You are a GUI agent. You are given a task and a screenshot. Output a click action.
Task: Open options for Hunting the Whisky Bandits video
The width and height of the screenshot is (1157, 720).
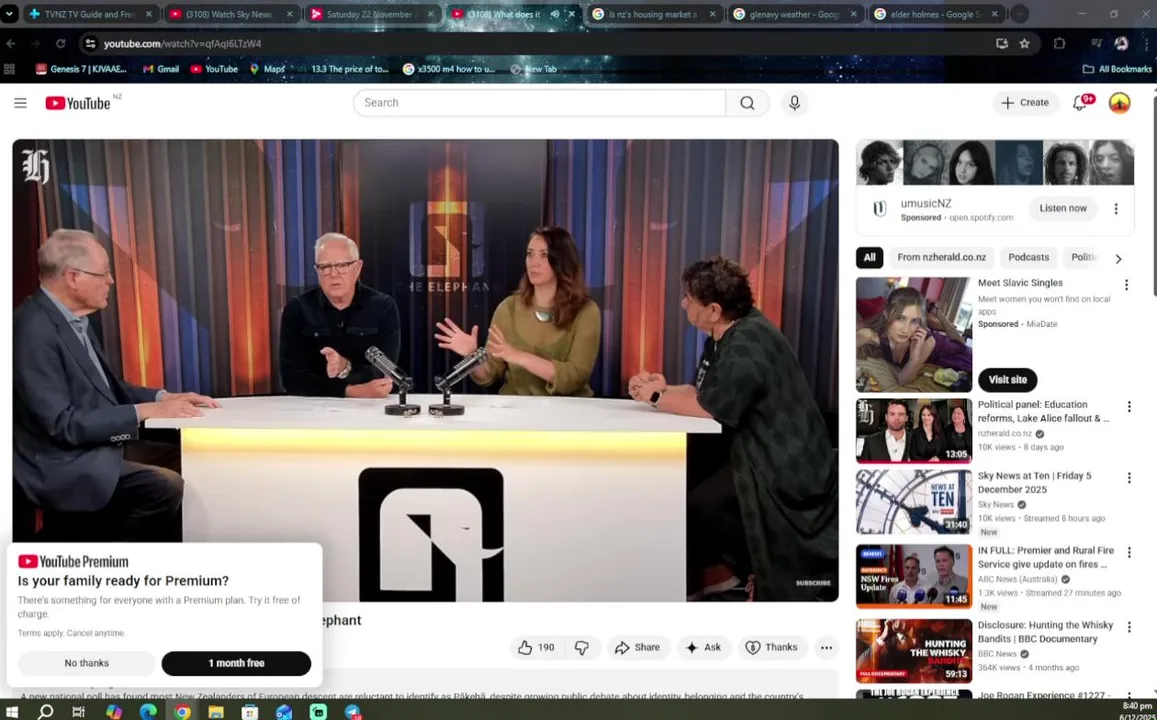[1128, 627]
